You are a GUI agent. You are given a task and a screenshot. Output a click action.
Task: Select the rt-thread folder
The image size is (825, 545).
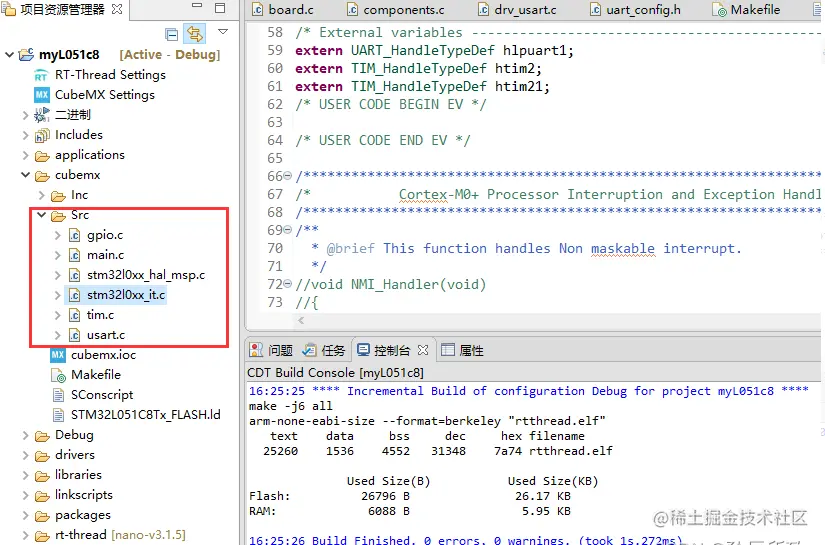[81, 535]
